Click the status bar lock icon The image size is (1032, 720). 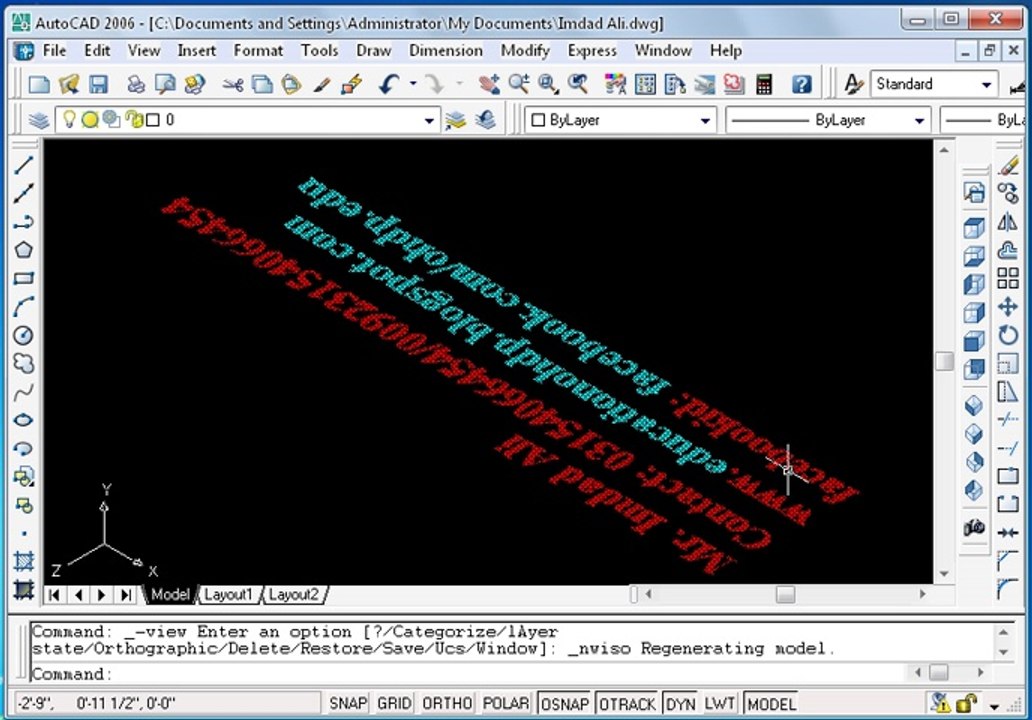coord(966,704)
